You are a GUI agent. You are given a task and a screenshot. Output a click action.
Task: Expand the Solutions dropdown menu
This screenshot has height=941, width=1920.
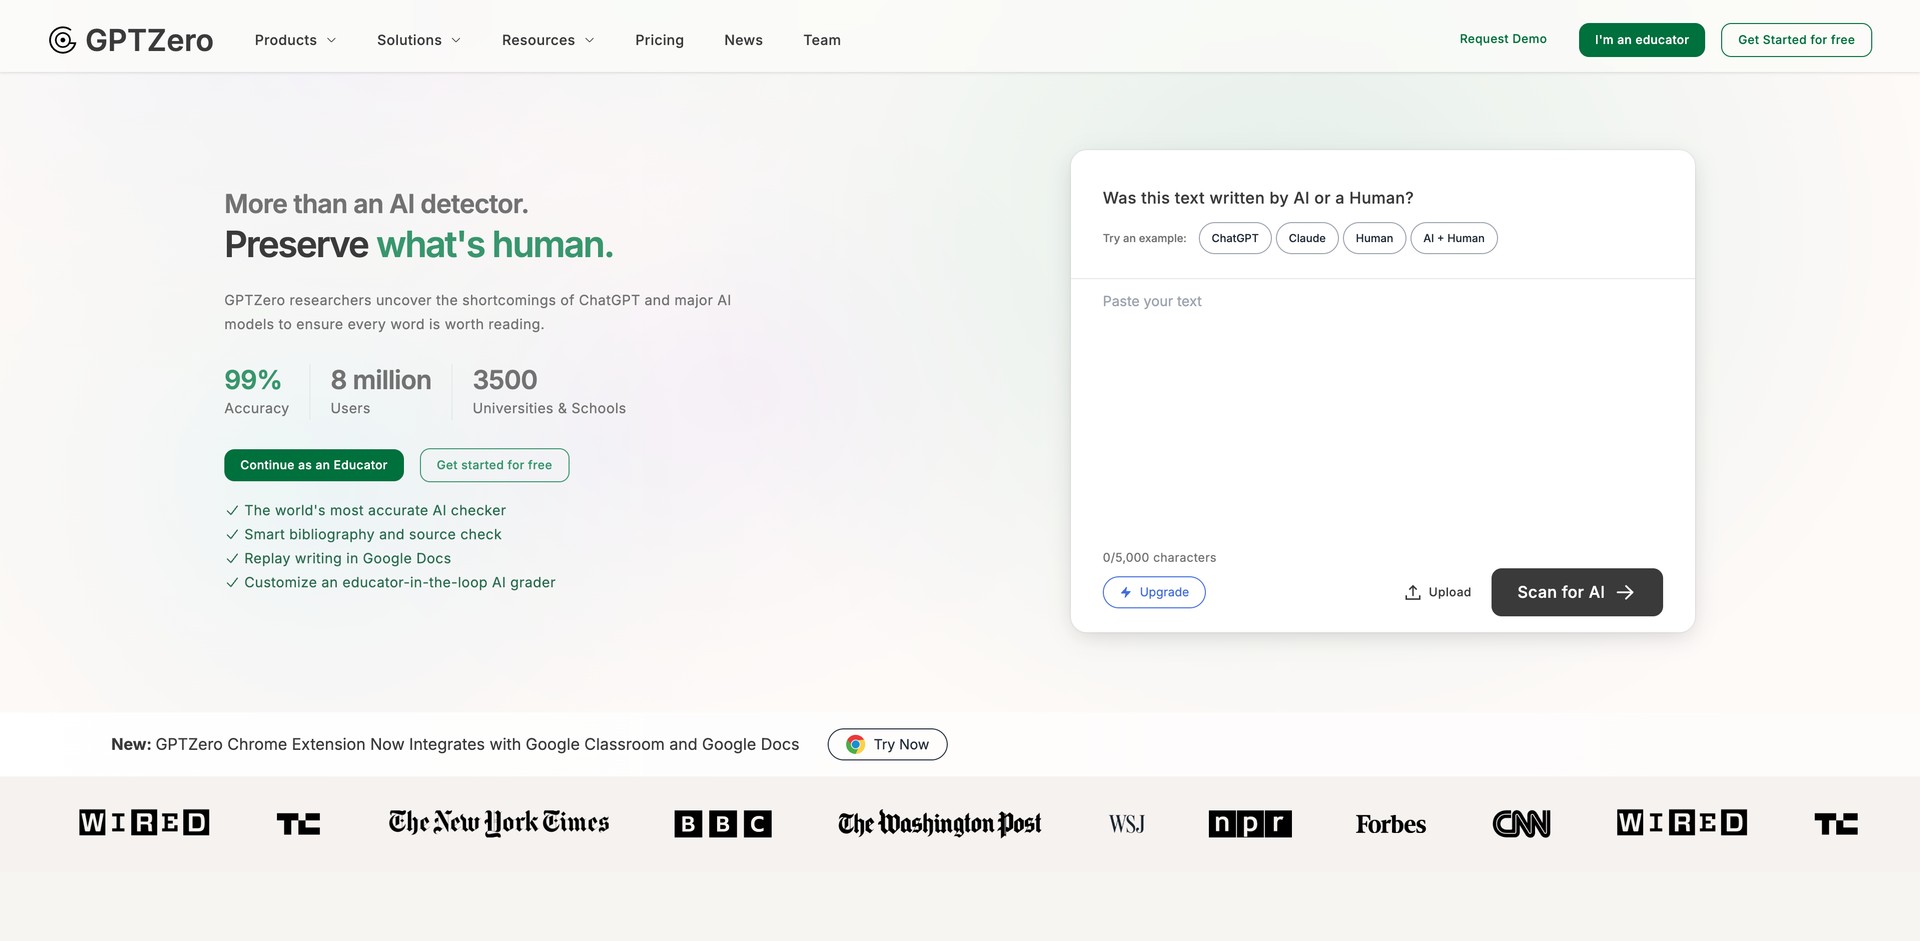419,40
